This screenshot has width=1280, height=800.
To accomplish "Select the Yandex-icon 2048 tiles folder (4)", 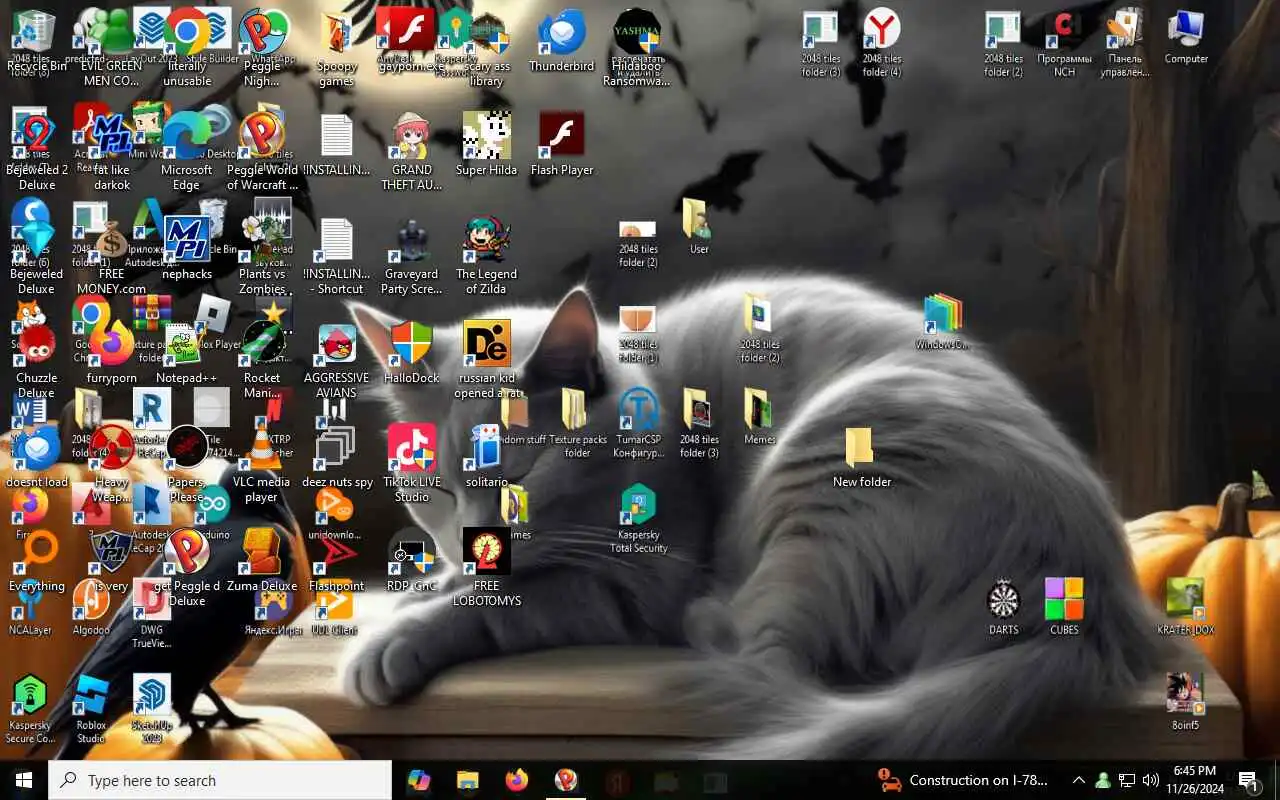I will click(x=881, y=42).
